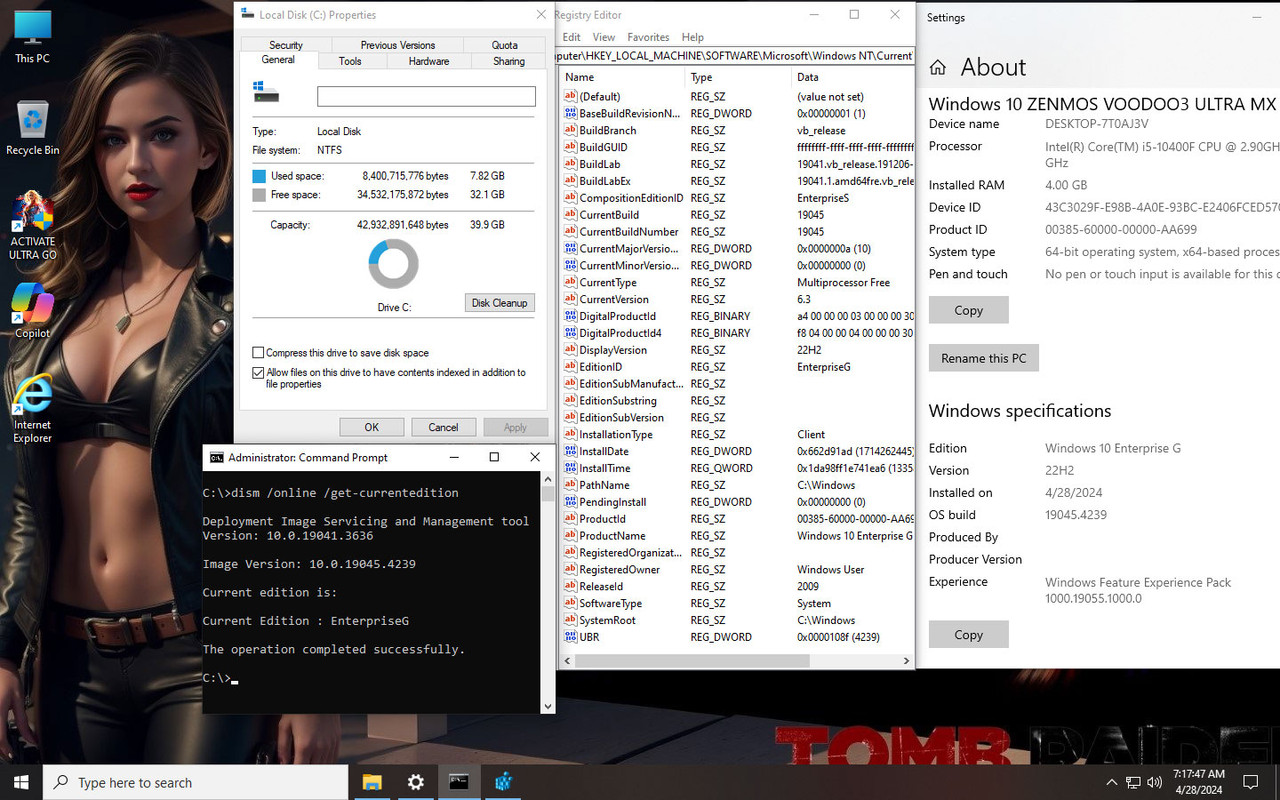Click the Data column header
Viewport: 1280px width, 800px height.
(x=853, y=77)
